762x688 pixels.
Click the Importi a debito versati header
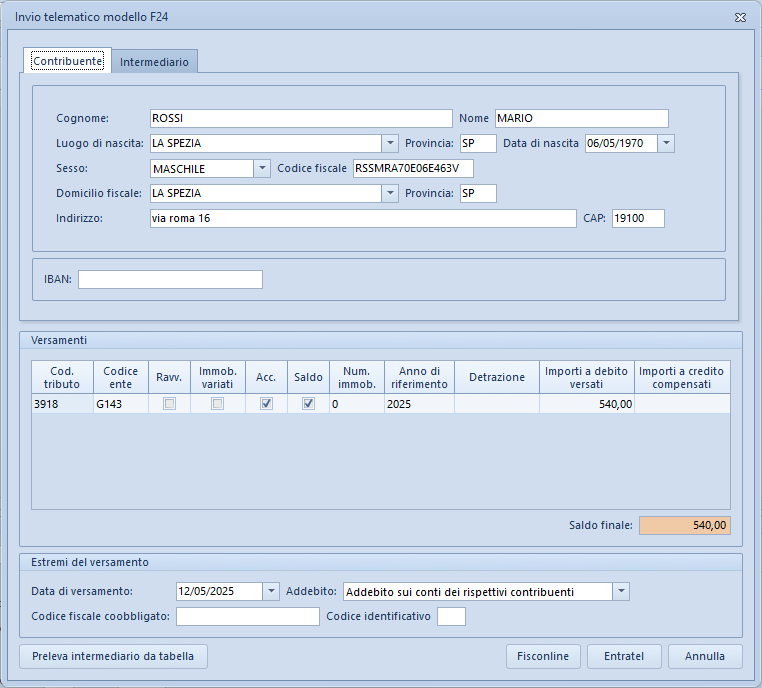(587, 377)
